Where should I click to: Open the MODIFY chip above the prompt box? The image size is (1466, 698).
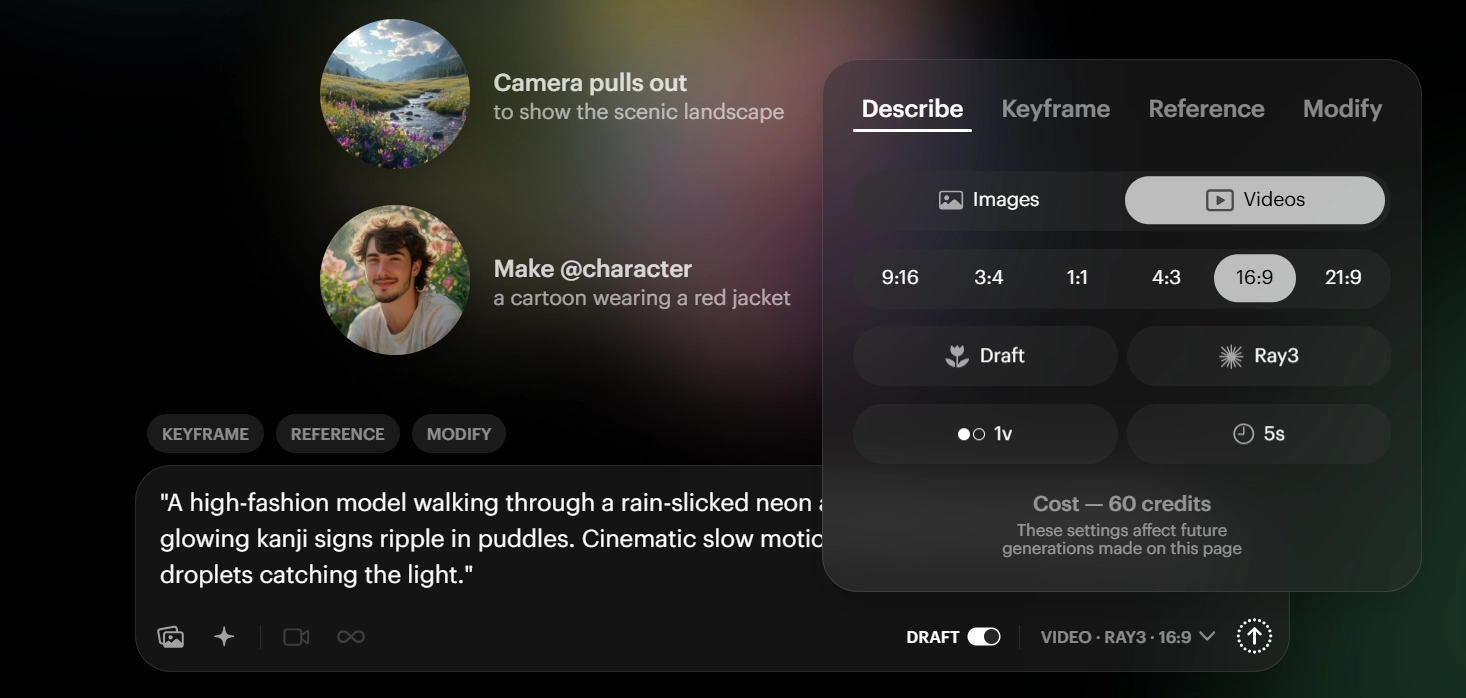coord(459,433)
